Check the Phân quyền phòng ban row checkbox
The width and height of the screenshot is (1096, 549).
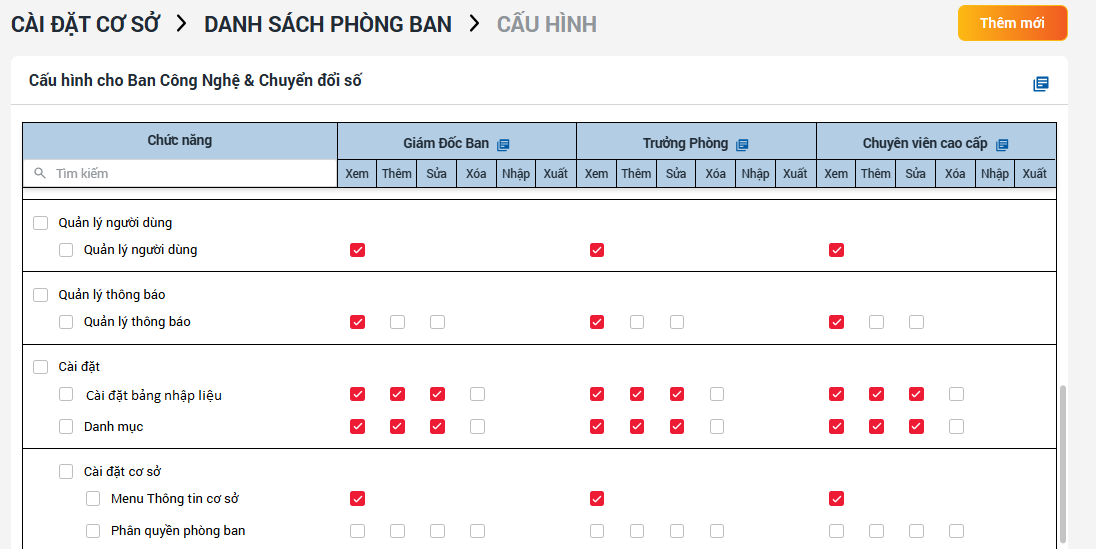pos(93,531)
